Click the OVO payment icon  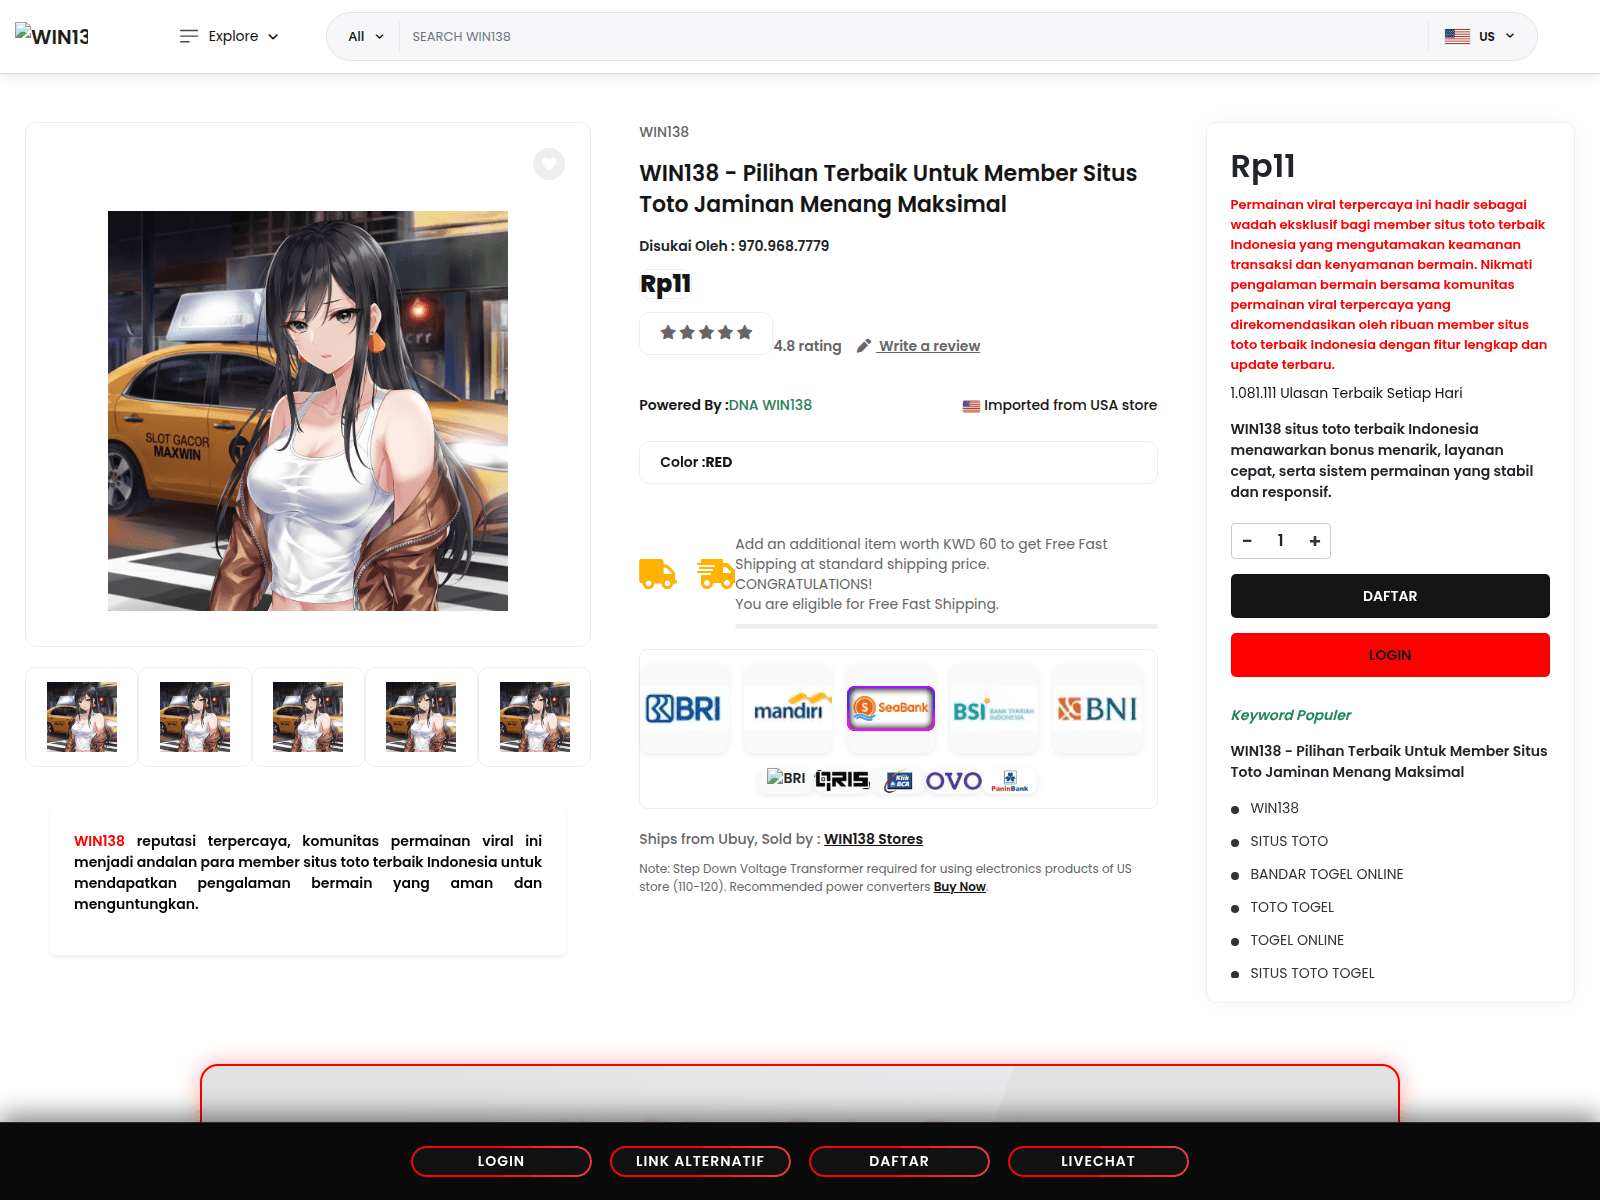pos(953,780)
